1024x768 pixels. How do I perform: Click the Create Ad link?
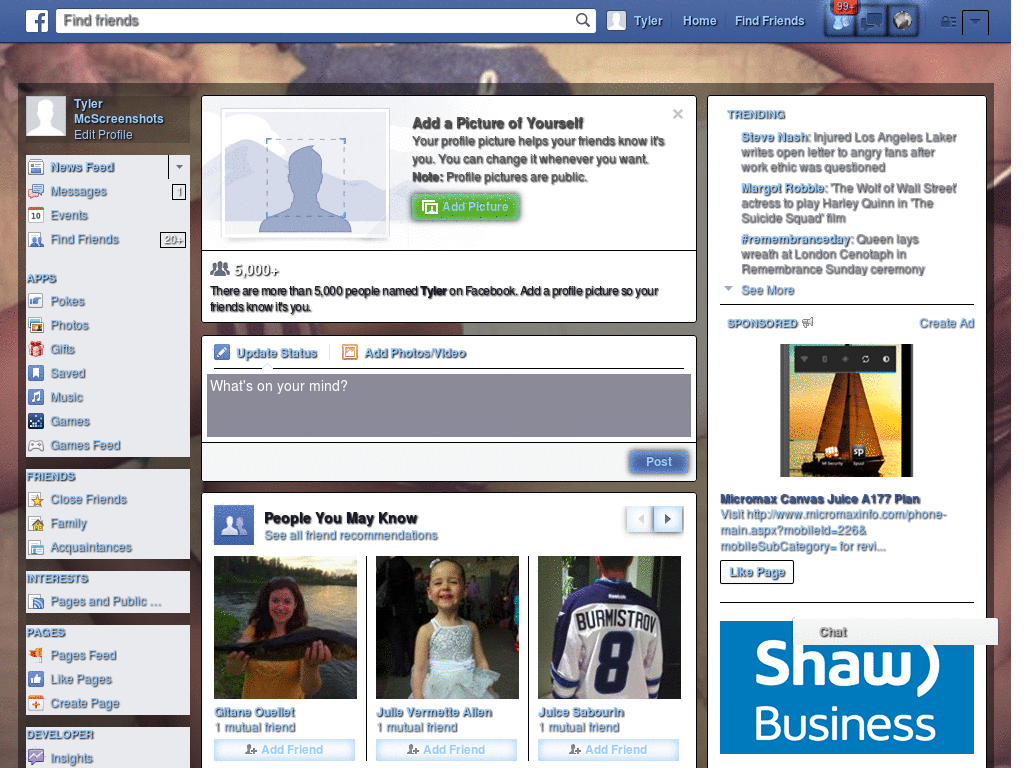[x=946, y=323]
